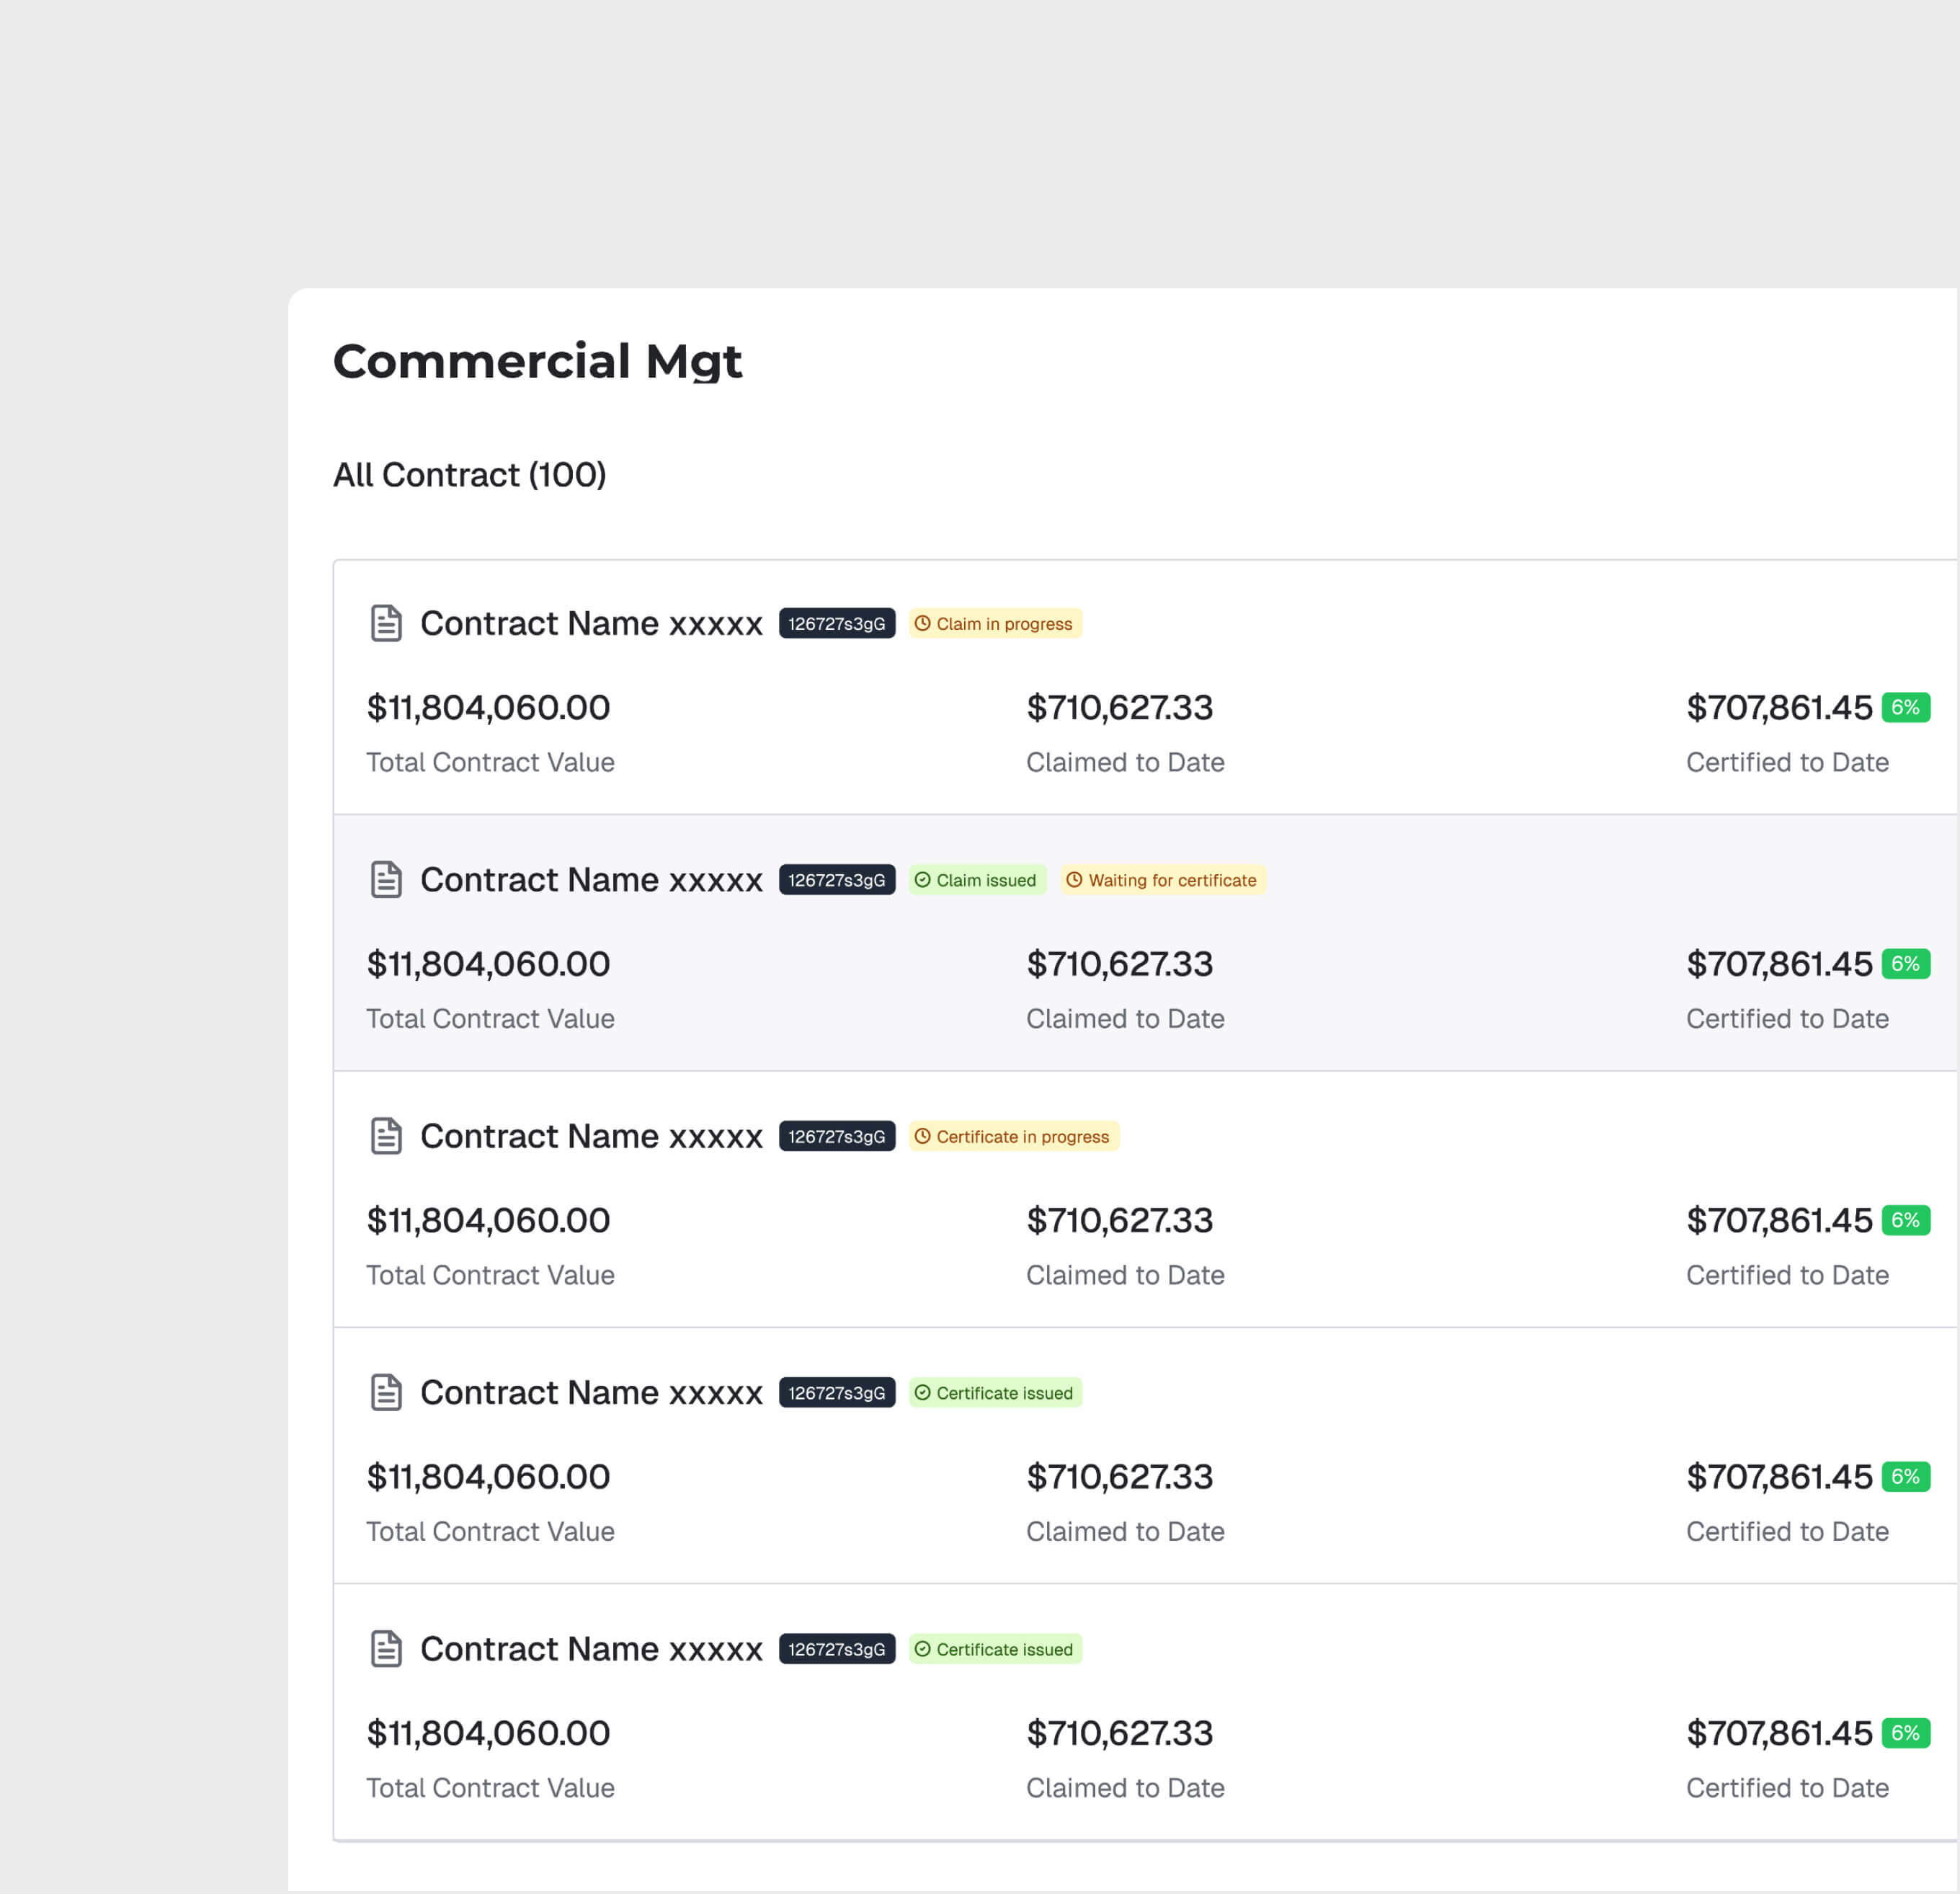Toggle the Certificate issued badge on the fourth contract

(x=995, y=1392)
